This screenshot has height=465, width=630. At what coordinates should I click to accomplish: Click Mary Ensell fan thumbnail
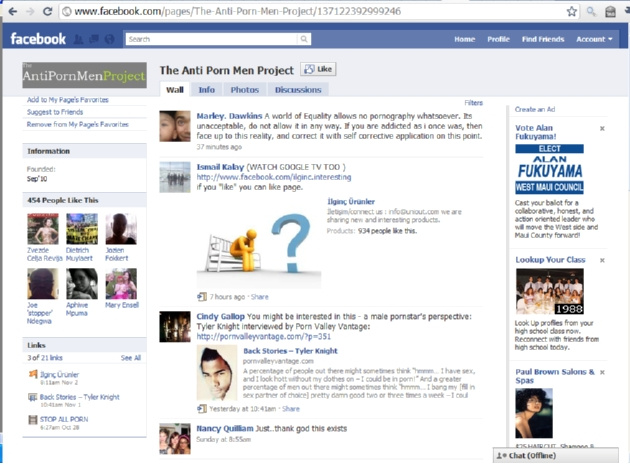click(121, 284)
